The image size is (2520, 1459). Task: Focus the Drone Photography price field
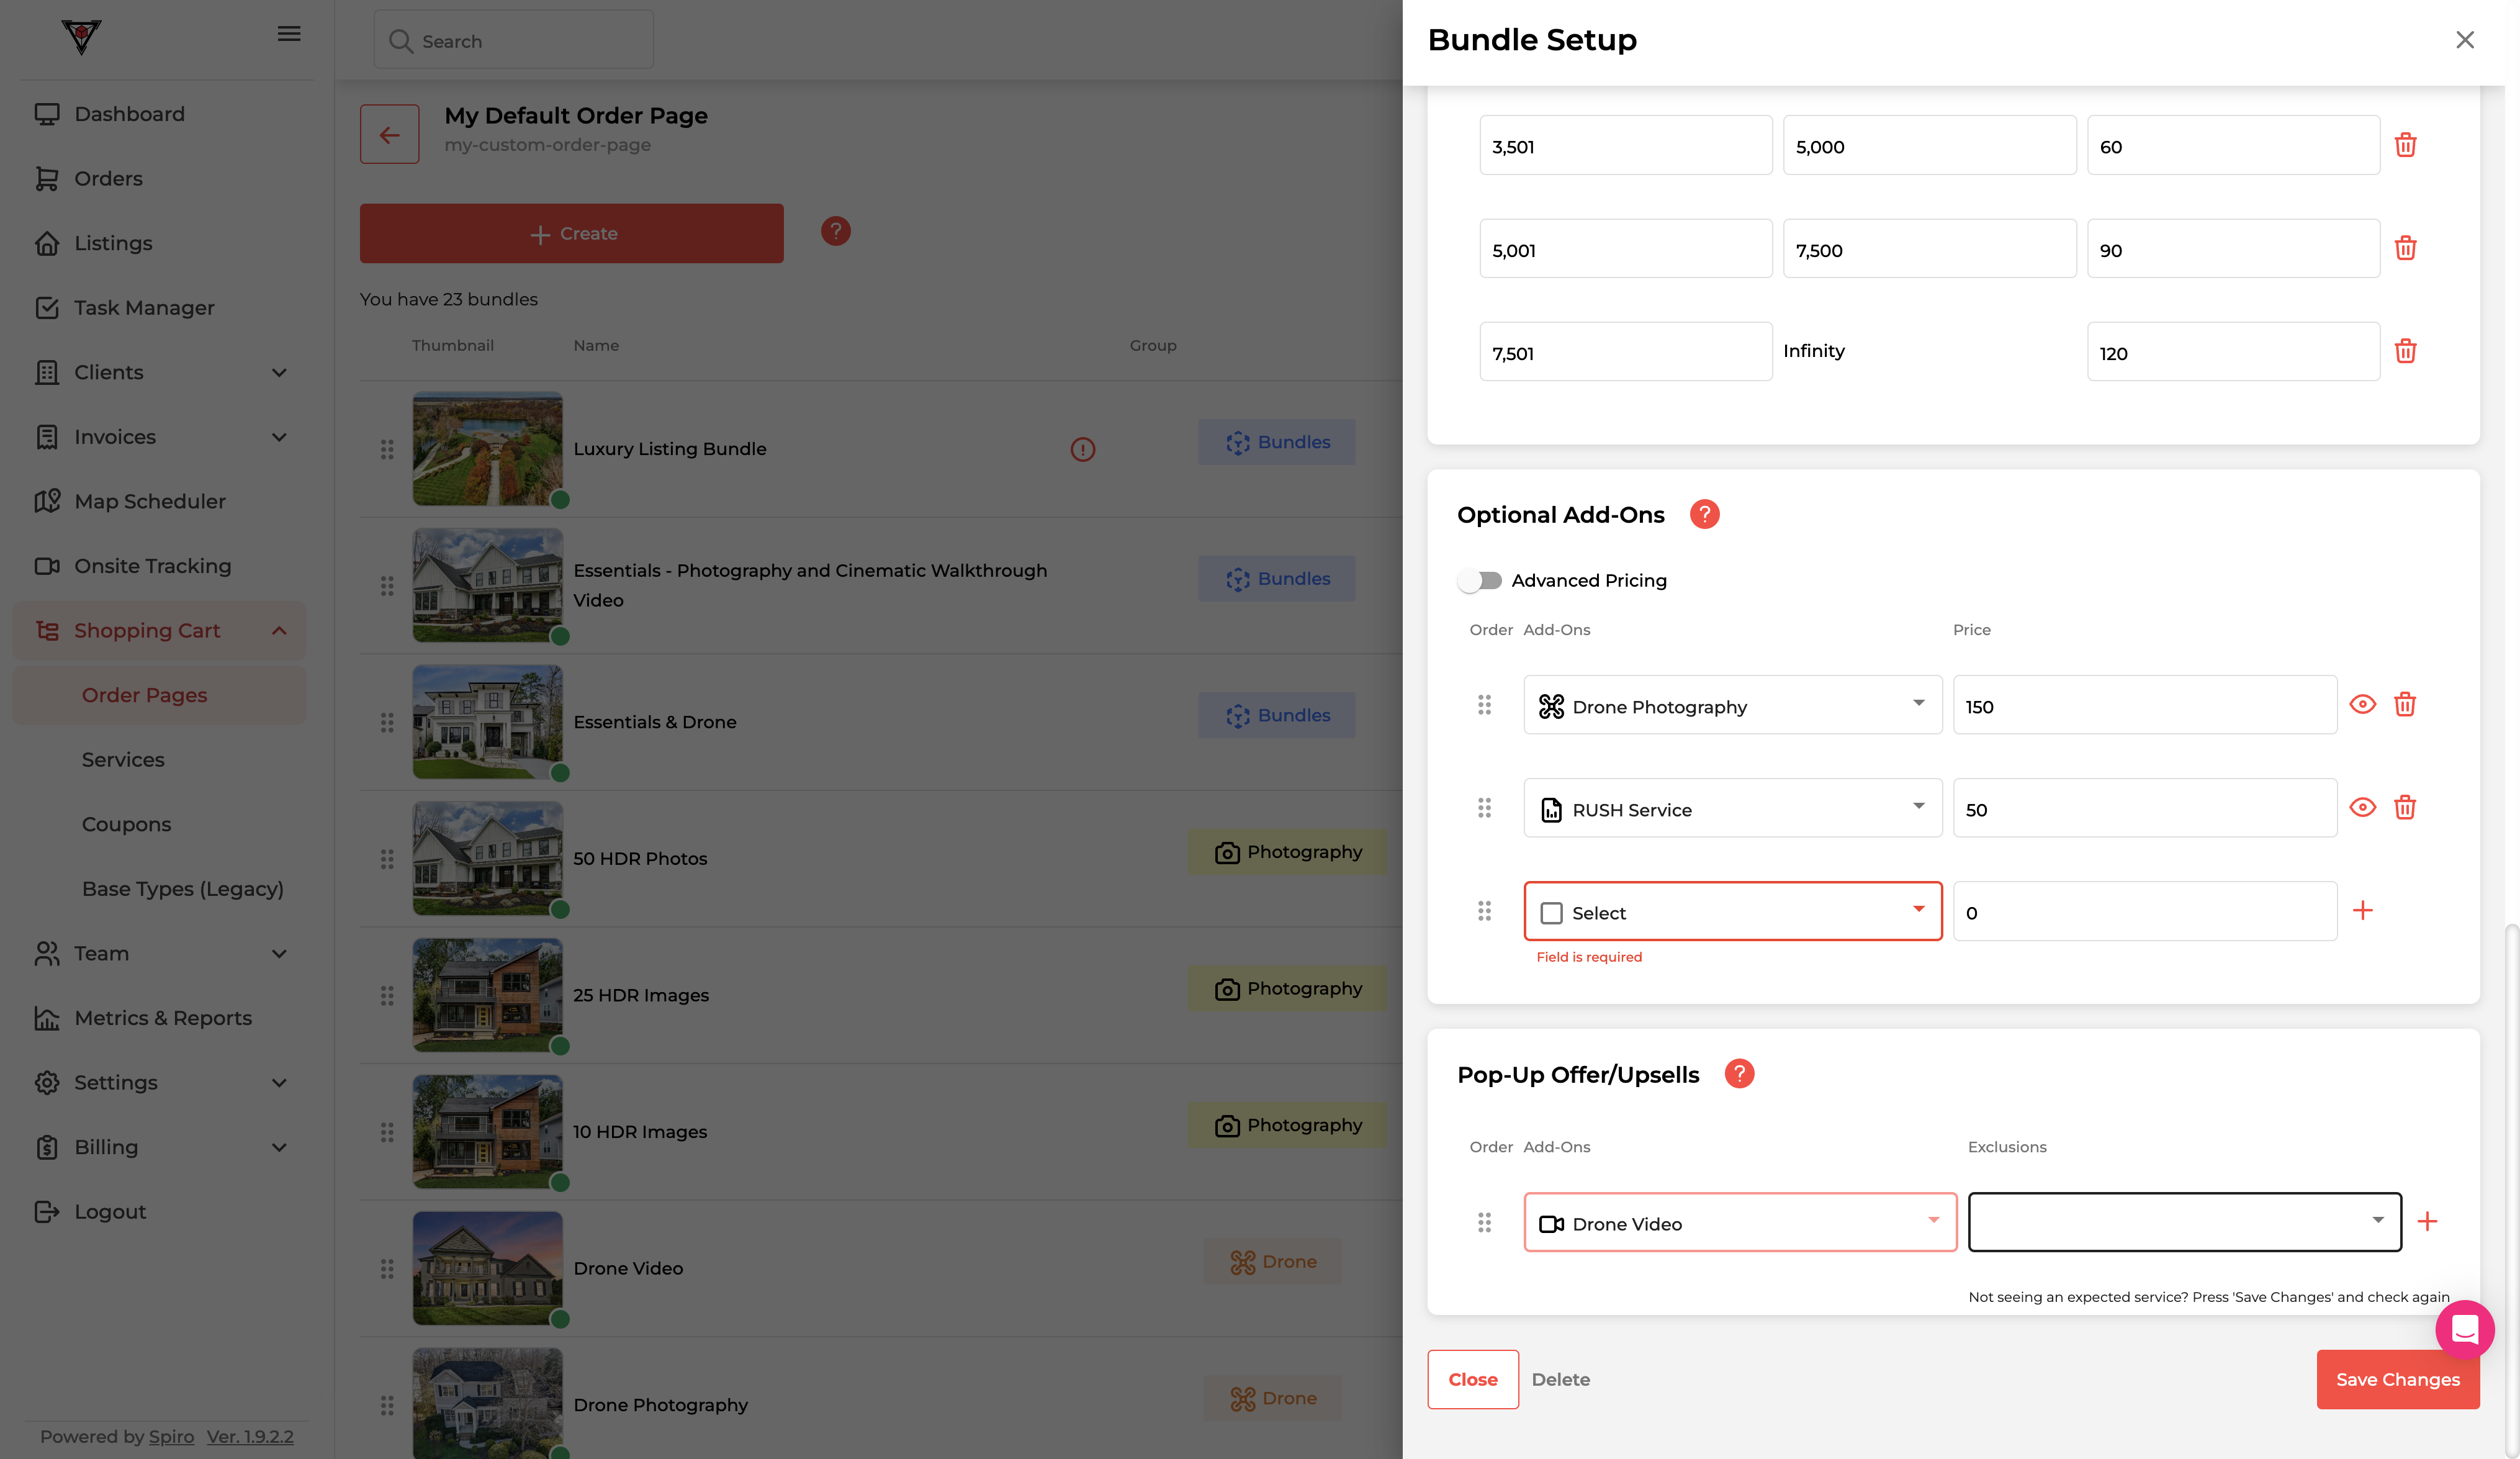click(2144, 705)
